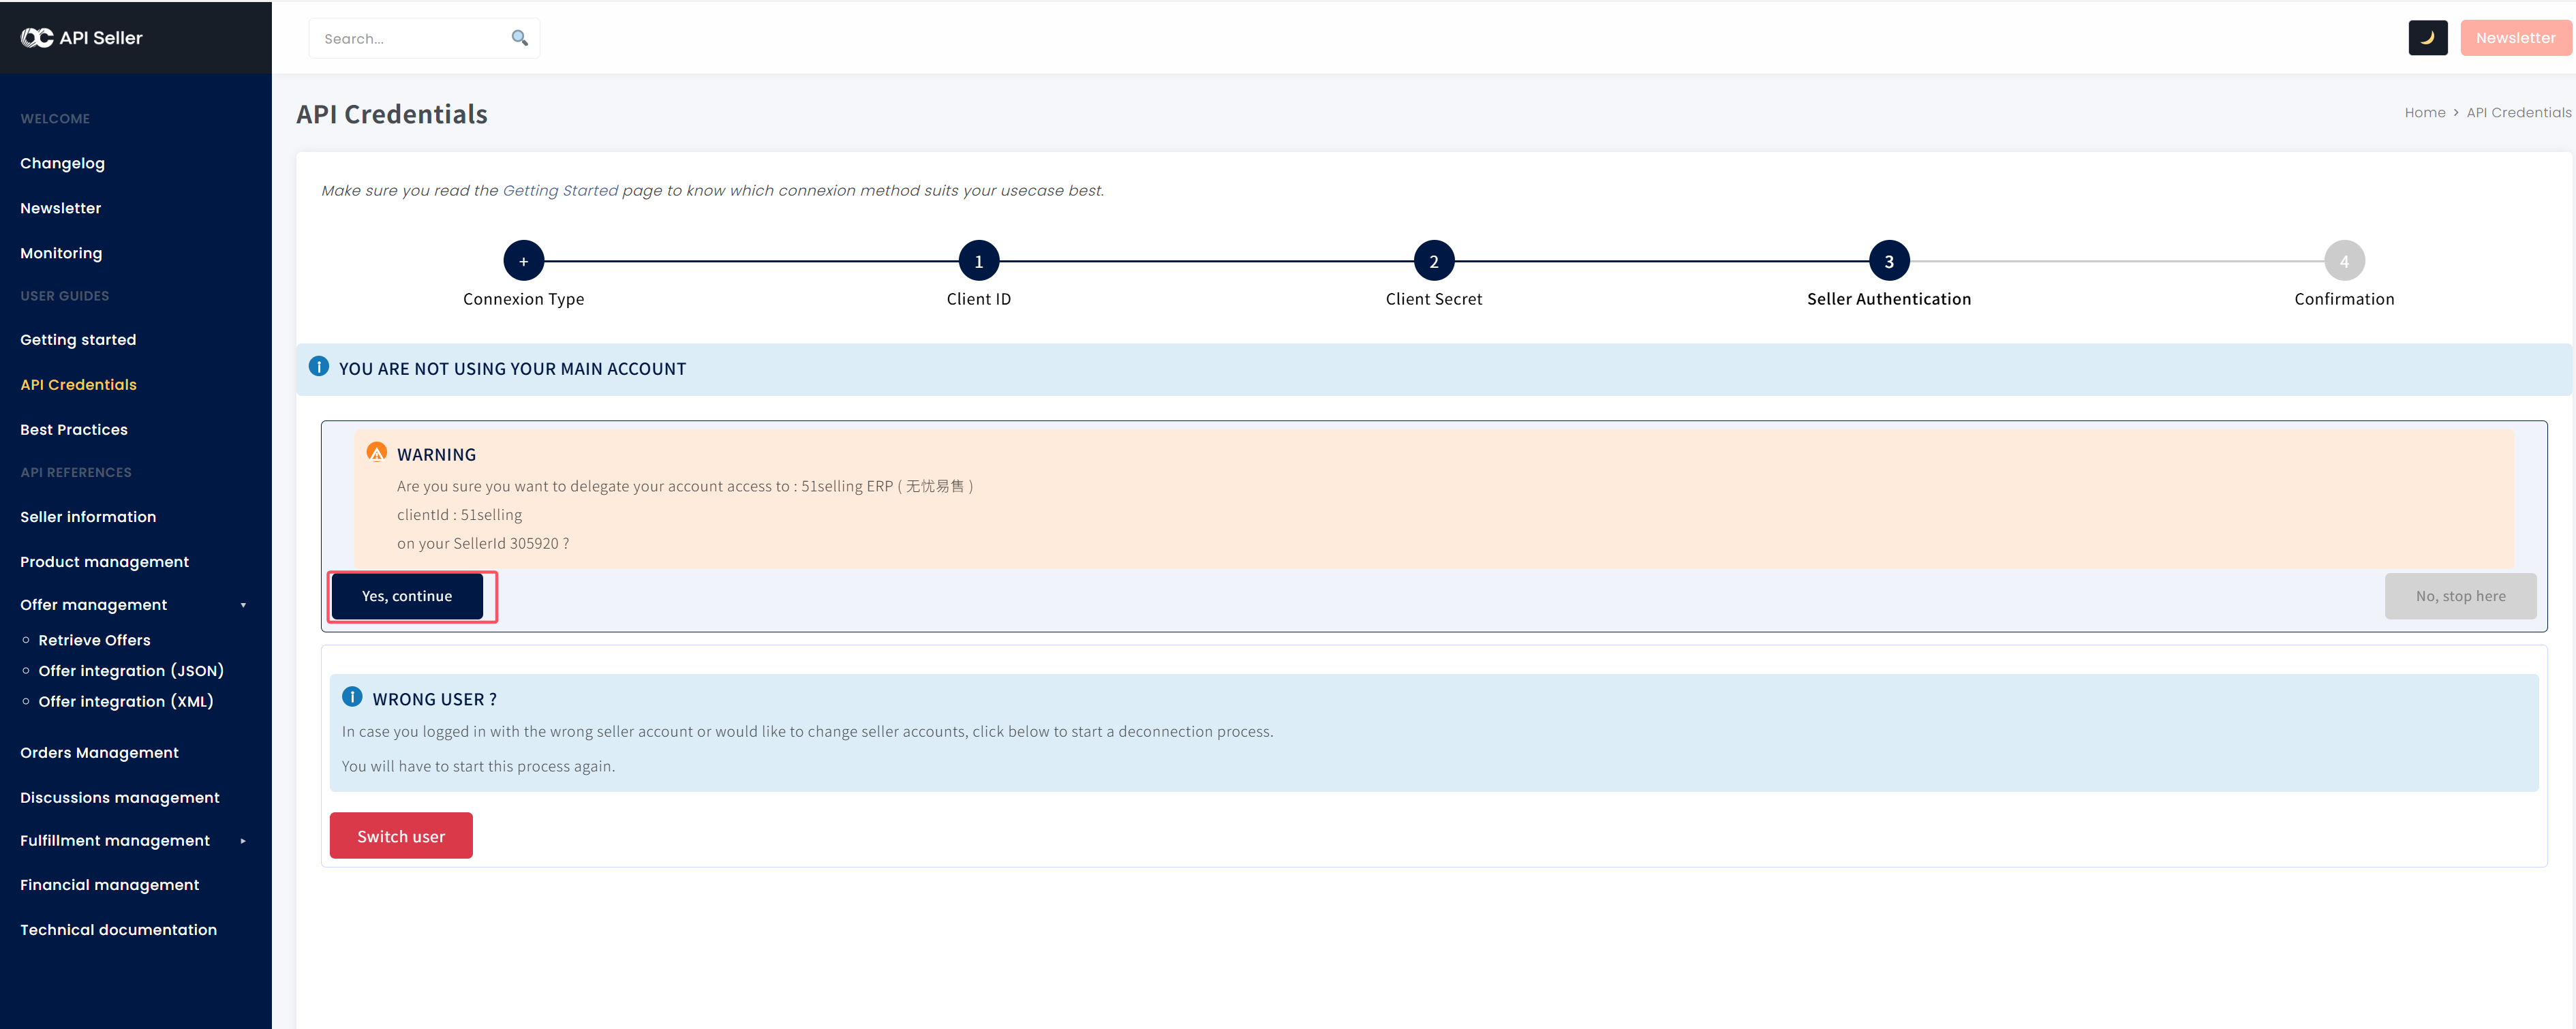Open Retrieve Offers sidebar item
Screen dimensions: 2576x1029
pyautogui.click(x=94, y=640)
